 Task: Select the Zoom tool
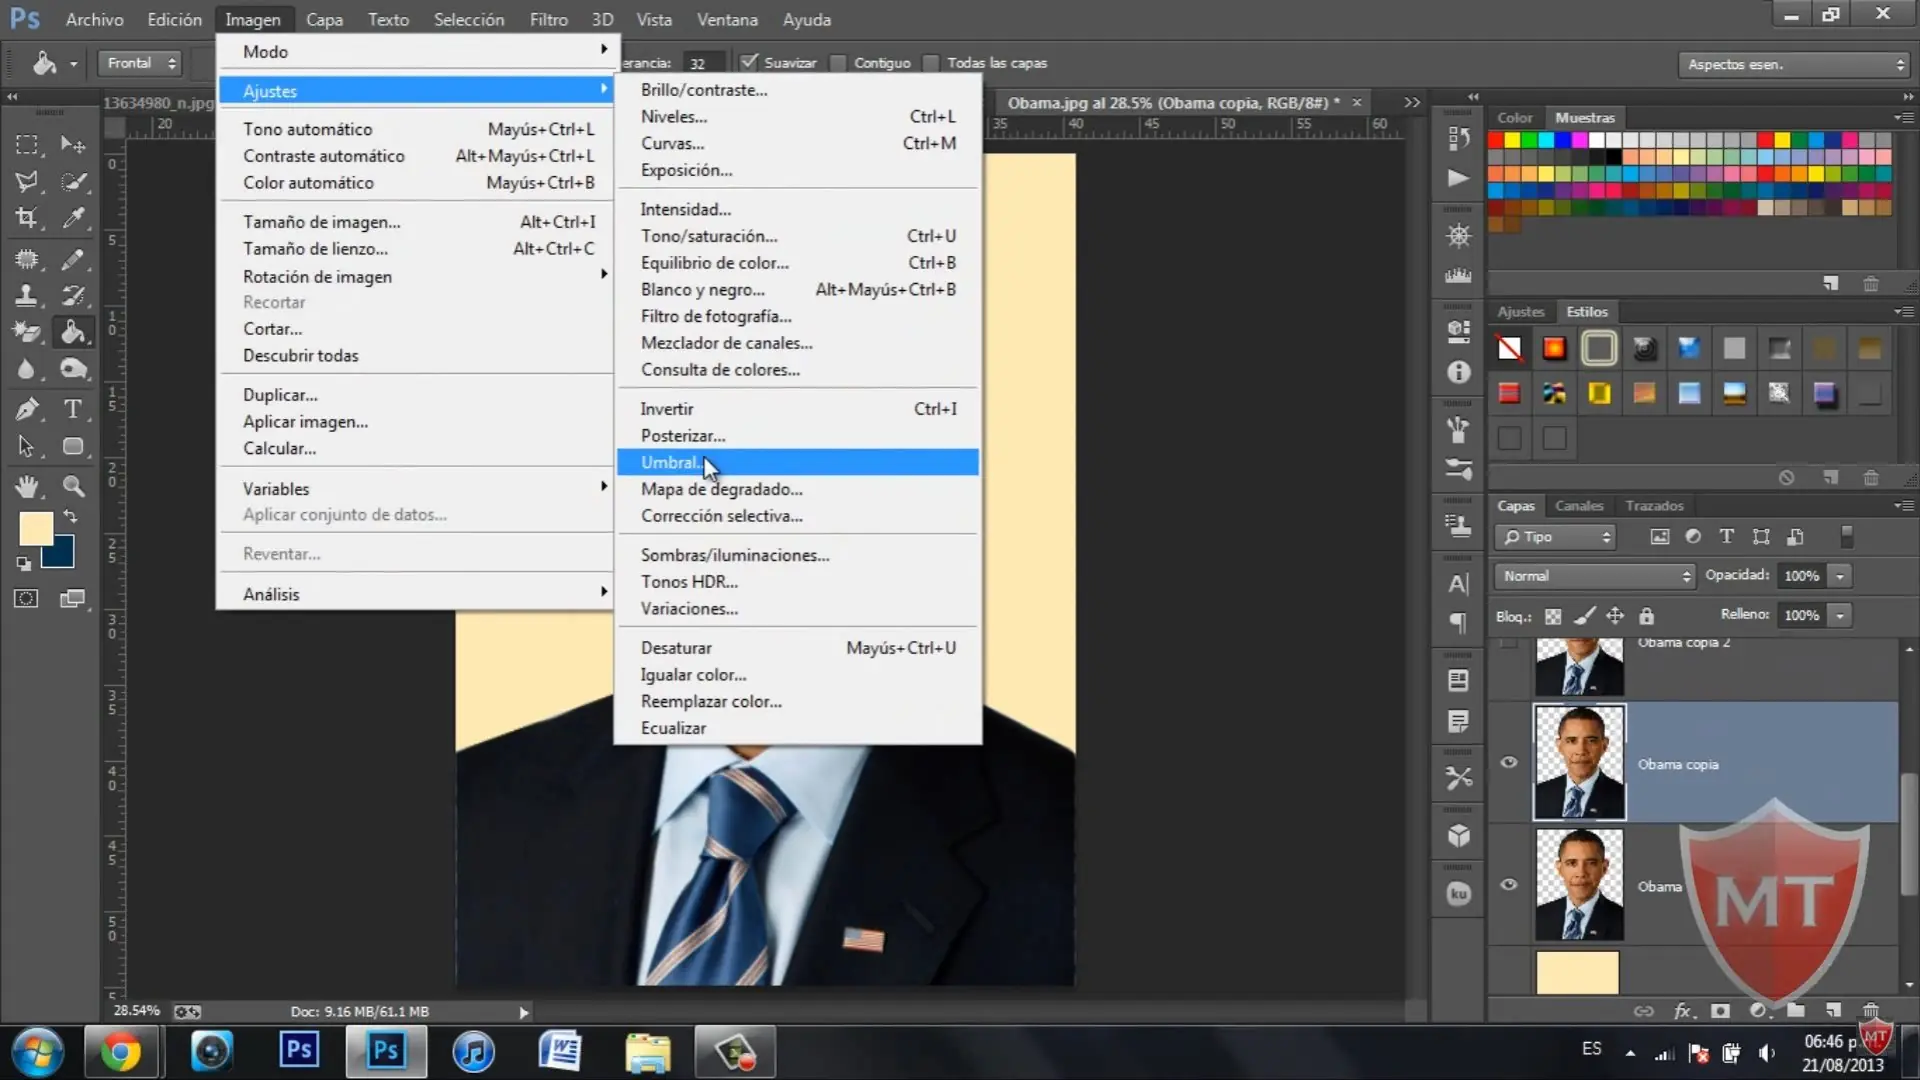pos(73,486)
